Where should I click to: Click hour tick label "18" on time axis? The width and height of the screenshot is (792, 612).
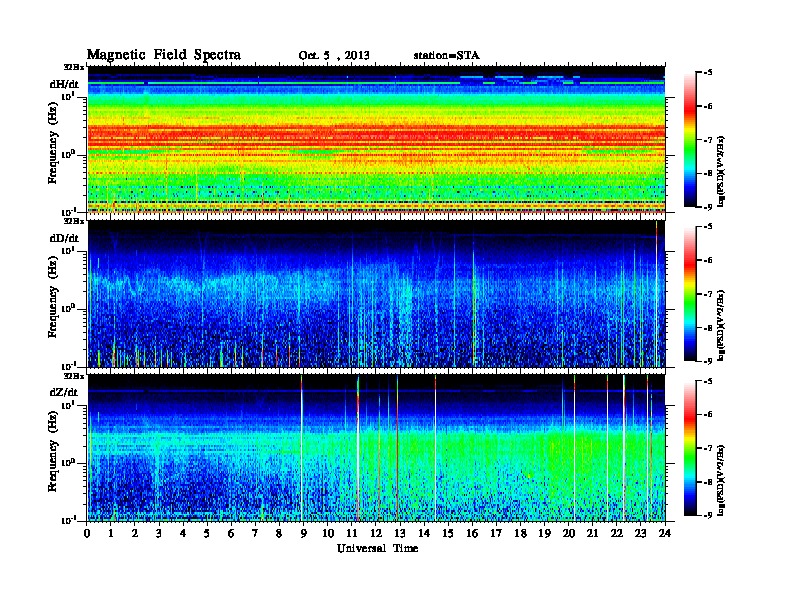click(x=520, y=533)
